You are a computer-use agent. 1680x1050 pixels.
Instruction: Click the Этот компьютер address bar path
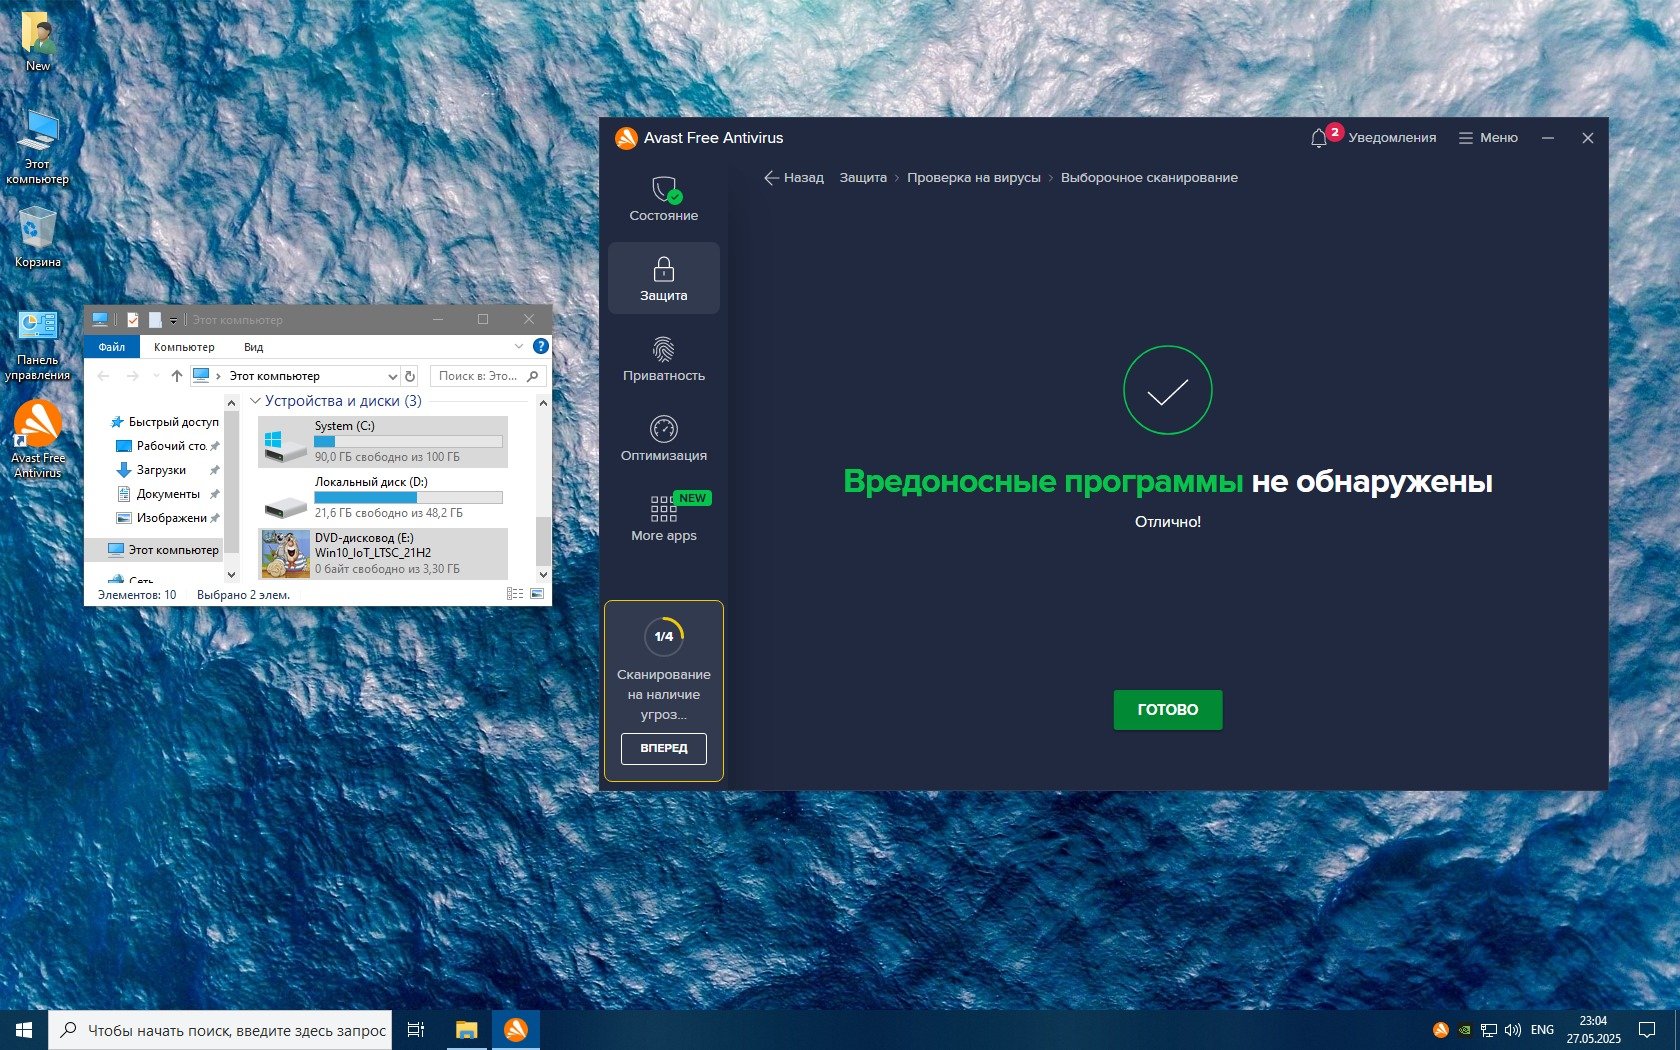(275, 376)
